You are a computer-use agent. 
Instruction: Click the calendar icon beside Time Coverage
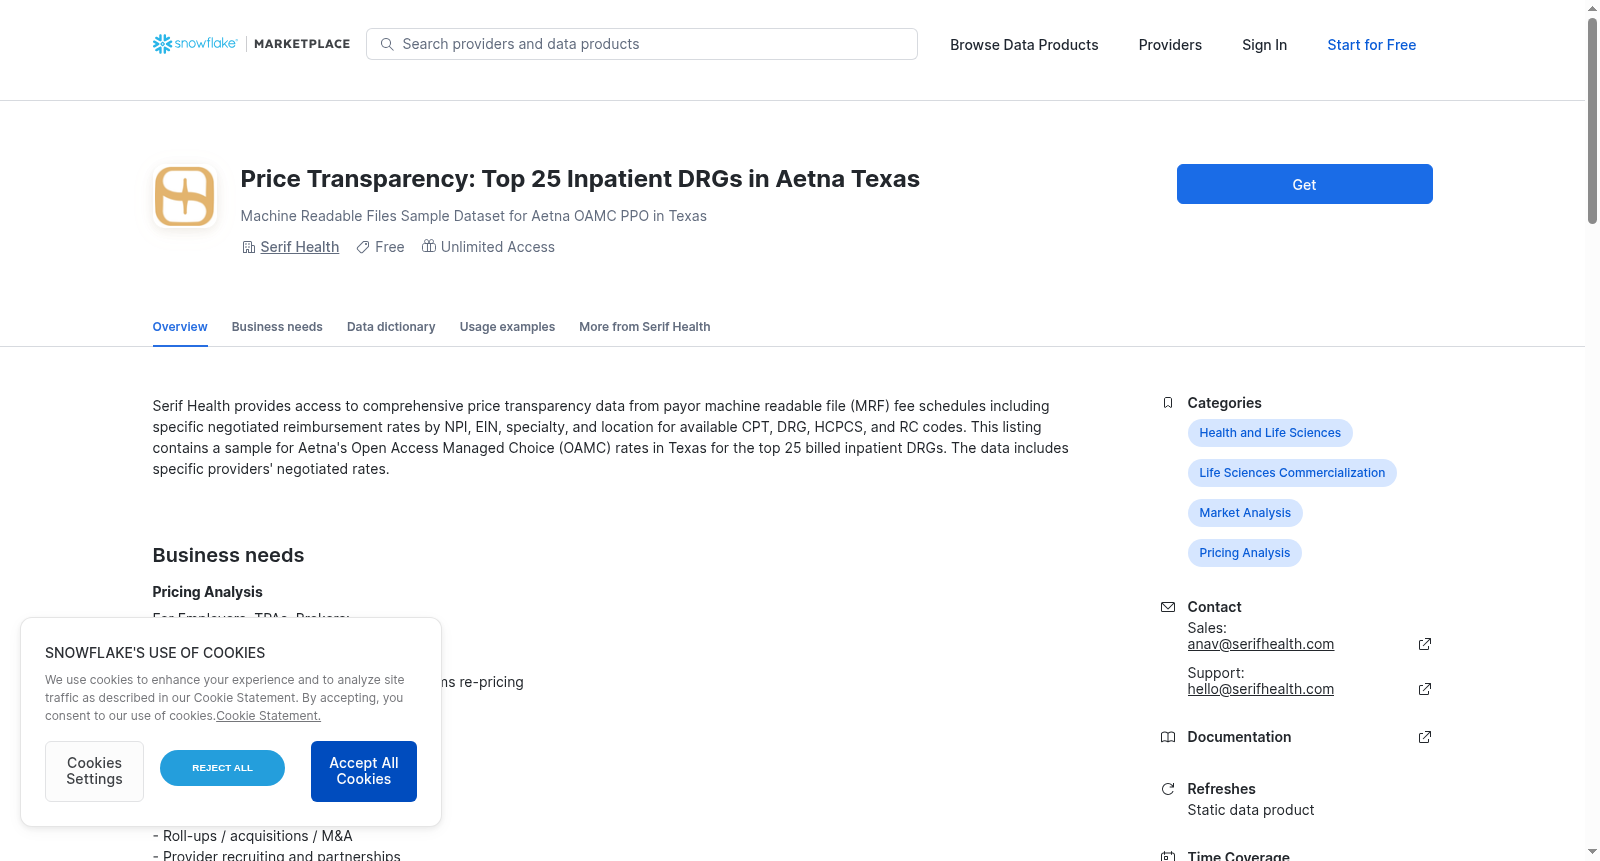point(1167,856)
